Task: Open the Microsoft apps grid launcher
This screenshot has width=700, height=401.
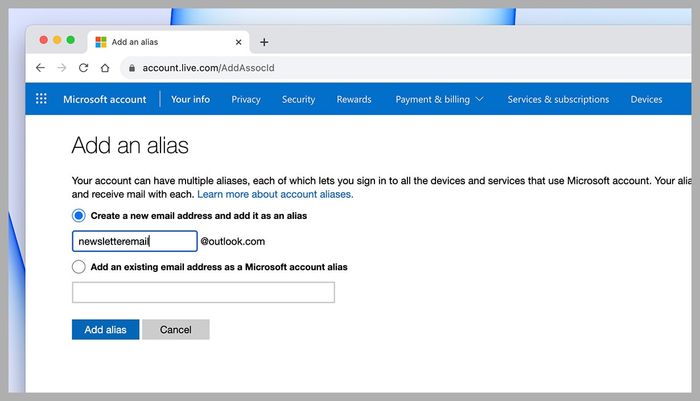Action: 41,99
